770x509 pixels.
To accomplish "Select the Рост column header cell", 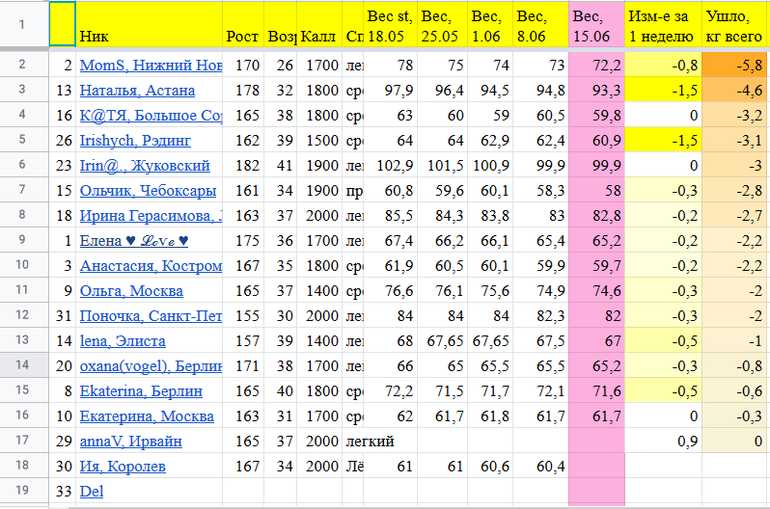I will click(243, 37).
